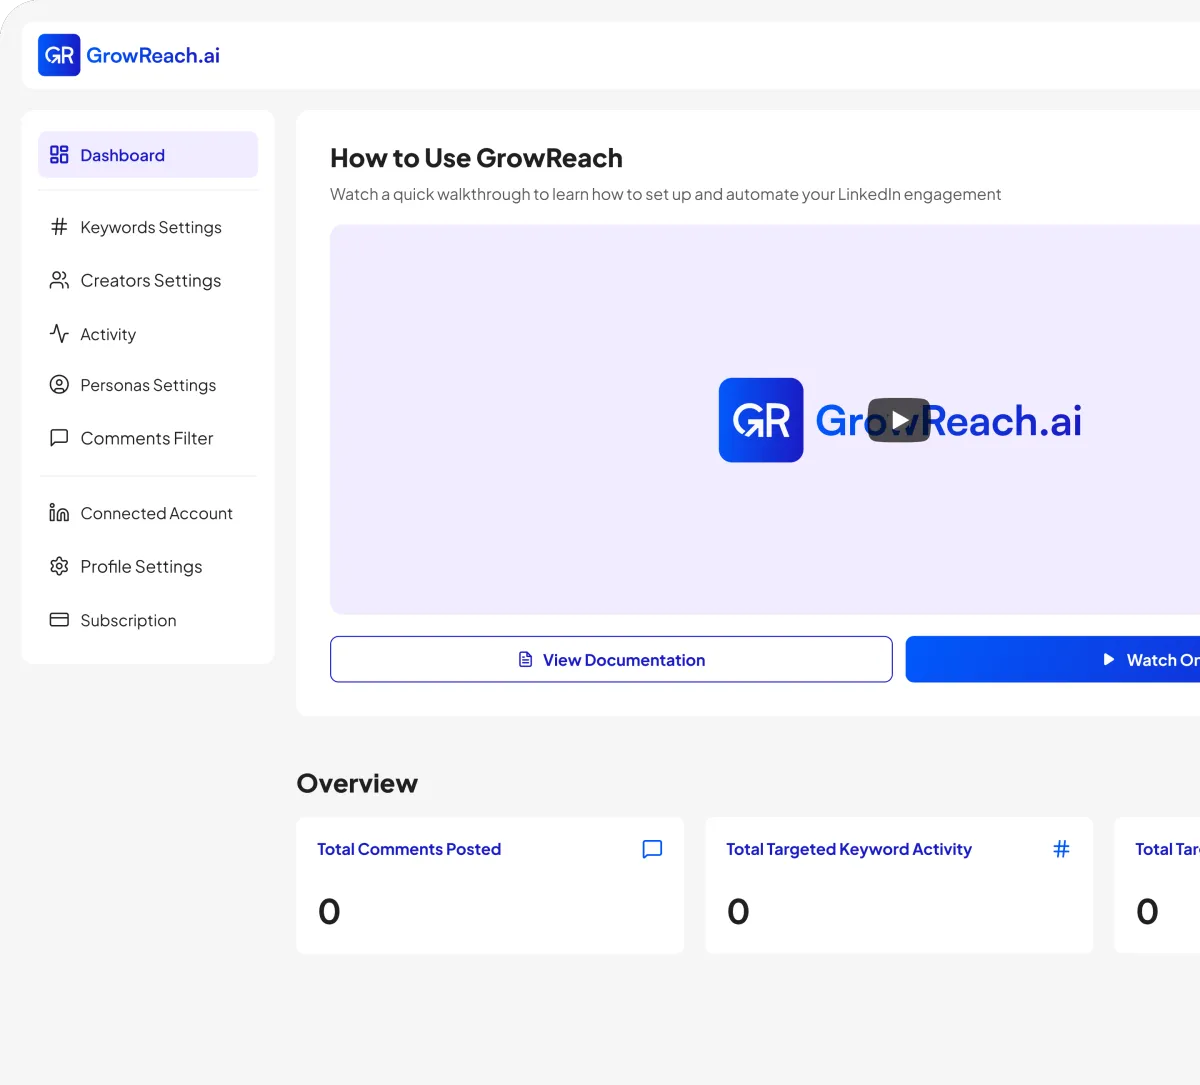Select Personas Settings in sidebar
This screenshot has width=1200, height=1085.
point(148,385)
